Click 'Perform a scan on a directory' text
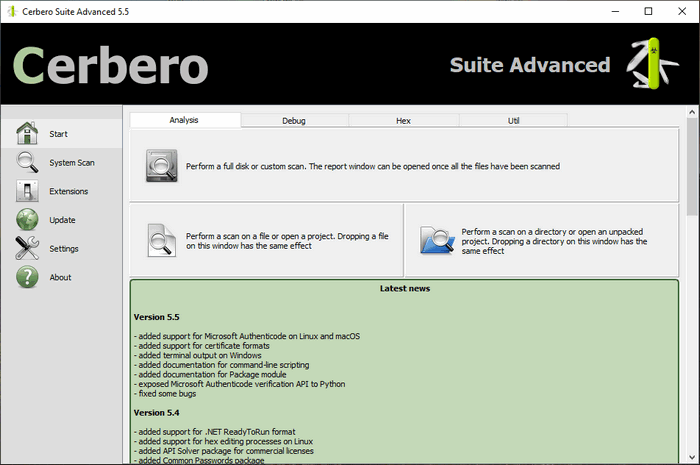 [x=554, y=241]
